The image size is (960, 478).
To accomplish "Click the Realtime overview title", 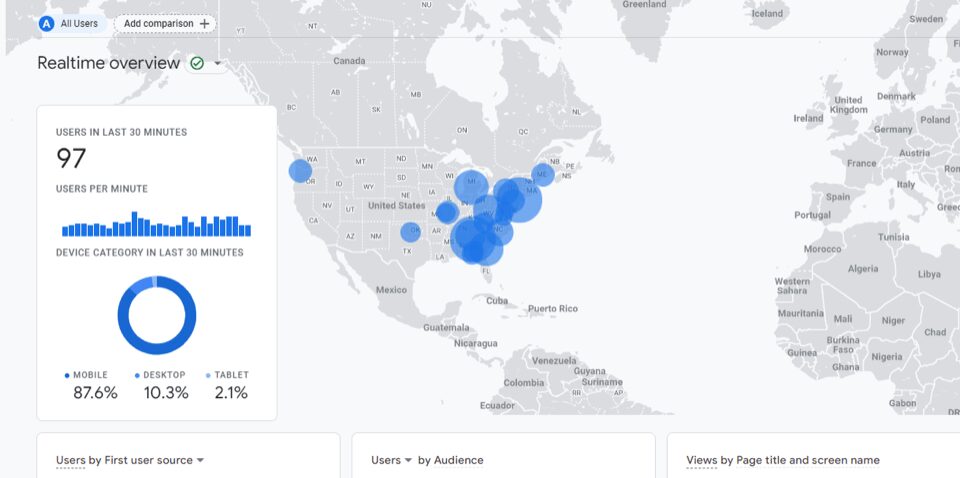I will coord(109,63).
